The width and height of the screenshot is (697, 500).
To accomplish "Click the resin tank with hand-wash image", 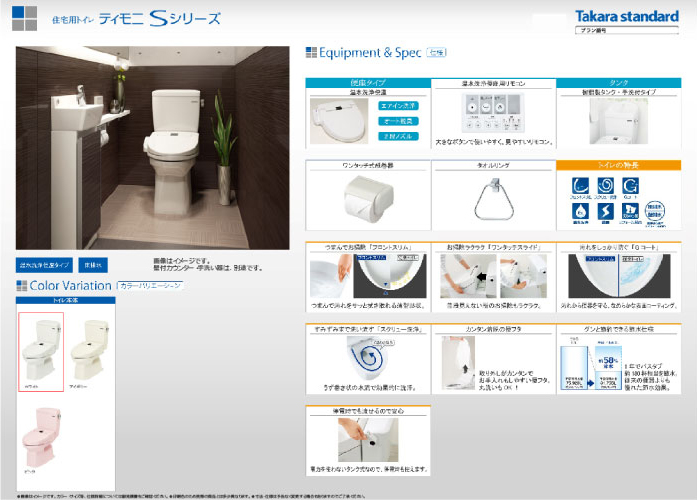I will pyautogui.click(x=618, y=121).
